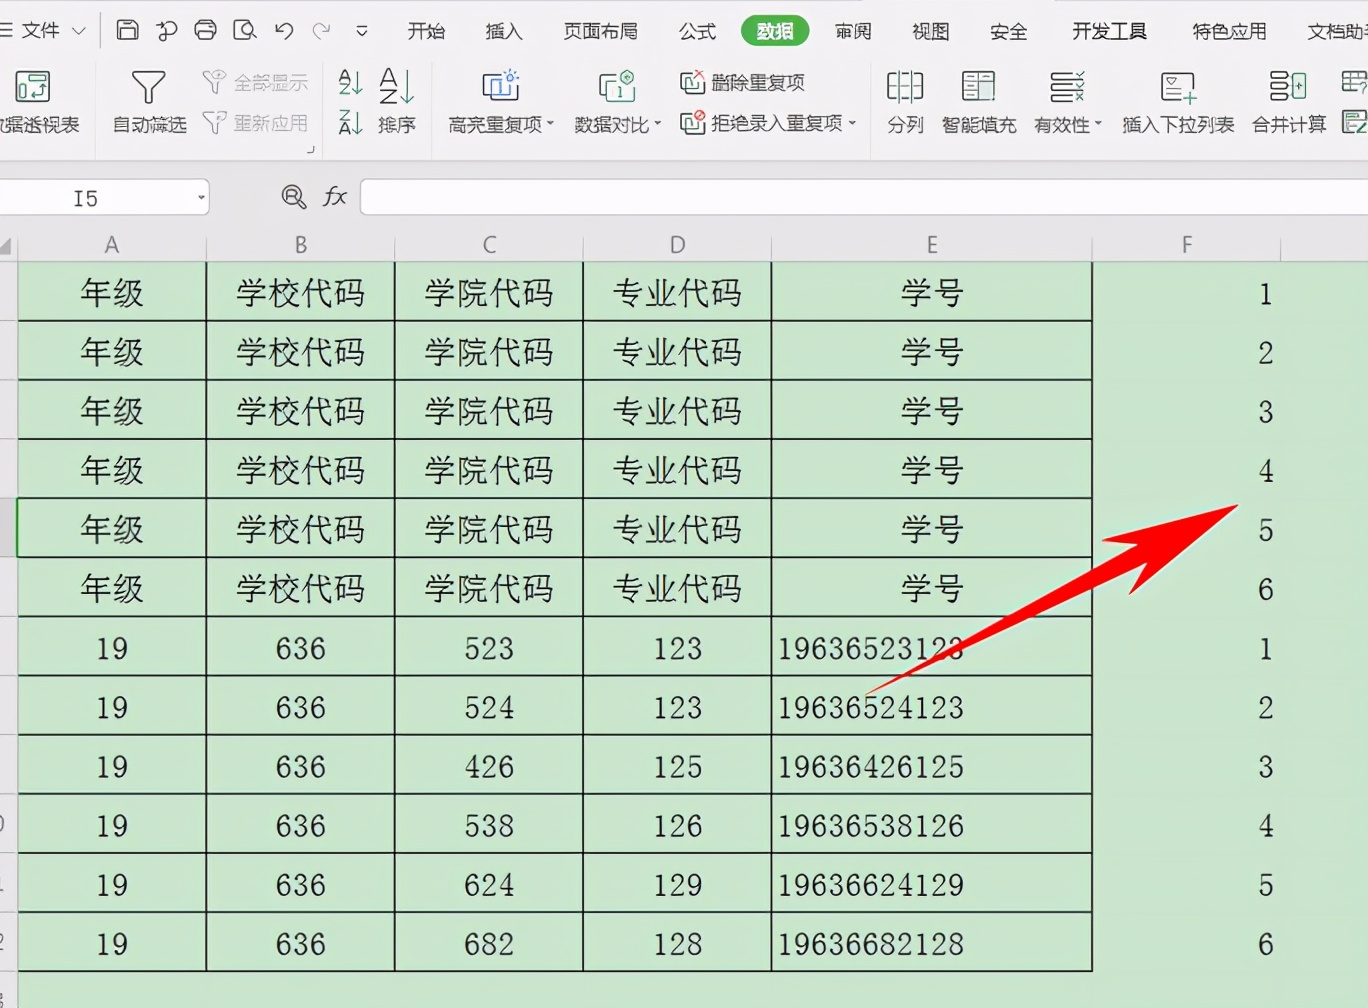Switch to the 开发工具 tab
The width and height of the screenshot is (1368, 1008).
pyautogui.click(x=1109, y=31)
